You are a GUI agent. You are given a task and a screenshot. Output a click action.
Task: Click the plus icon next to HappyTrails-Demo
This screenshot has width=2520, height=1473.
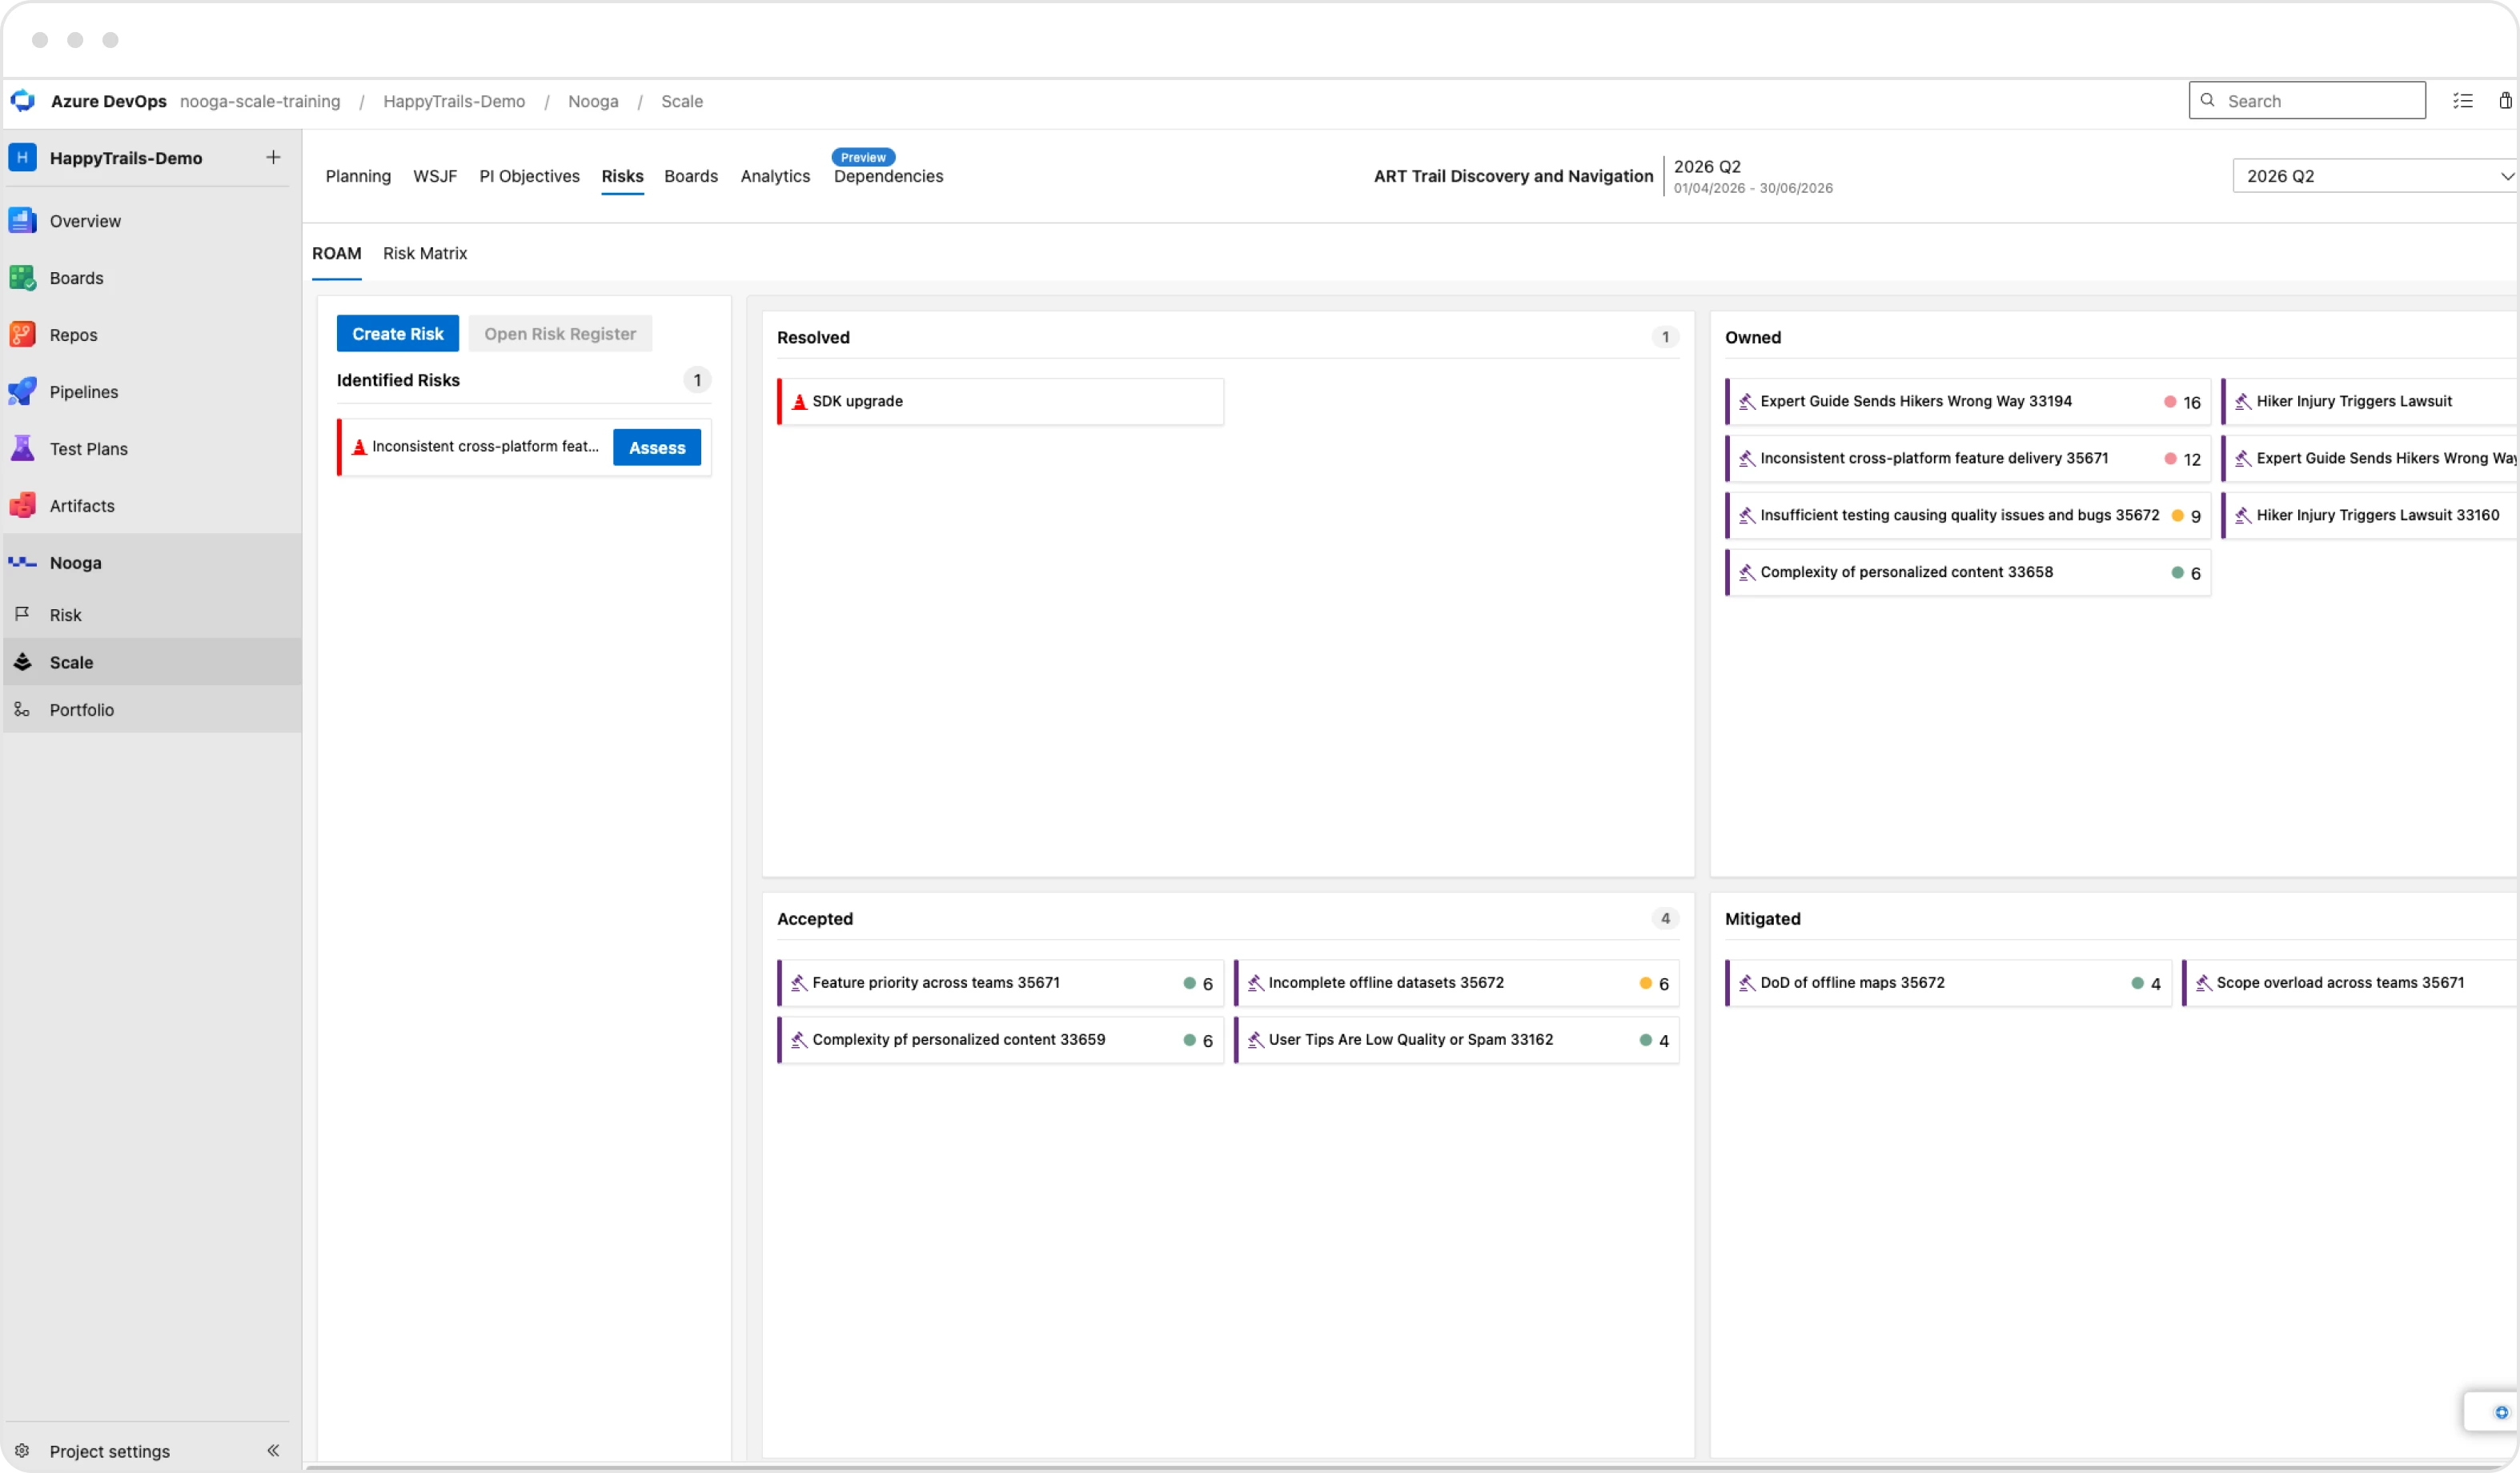click(273, 158)
